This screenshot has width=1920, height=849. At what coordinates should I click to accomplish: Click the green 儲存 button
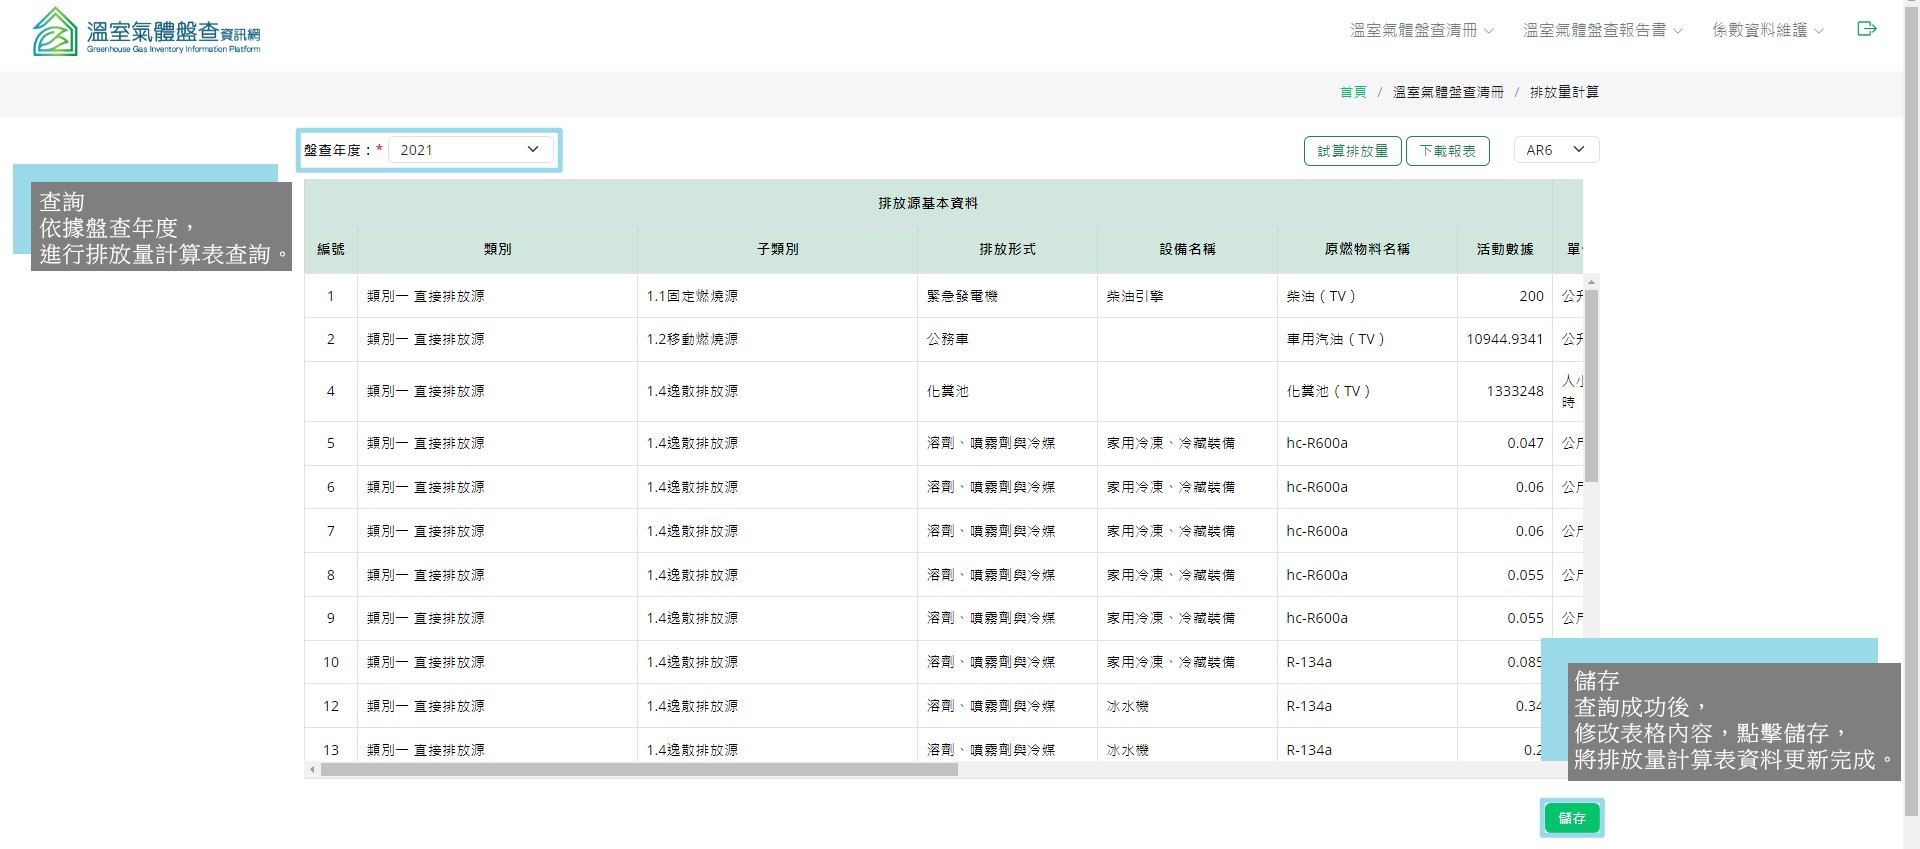pyautogui.click(x=1572, y=818)
